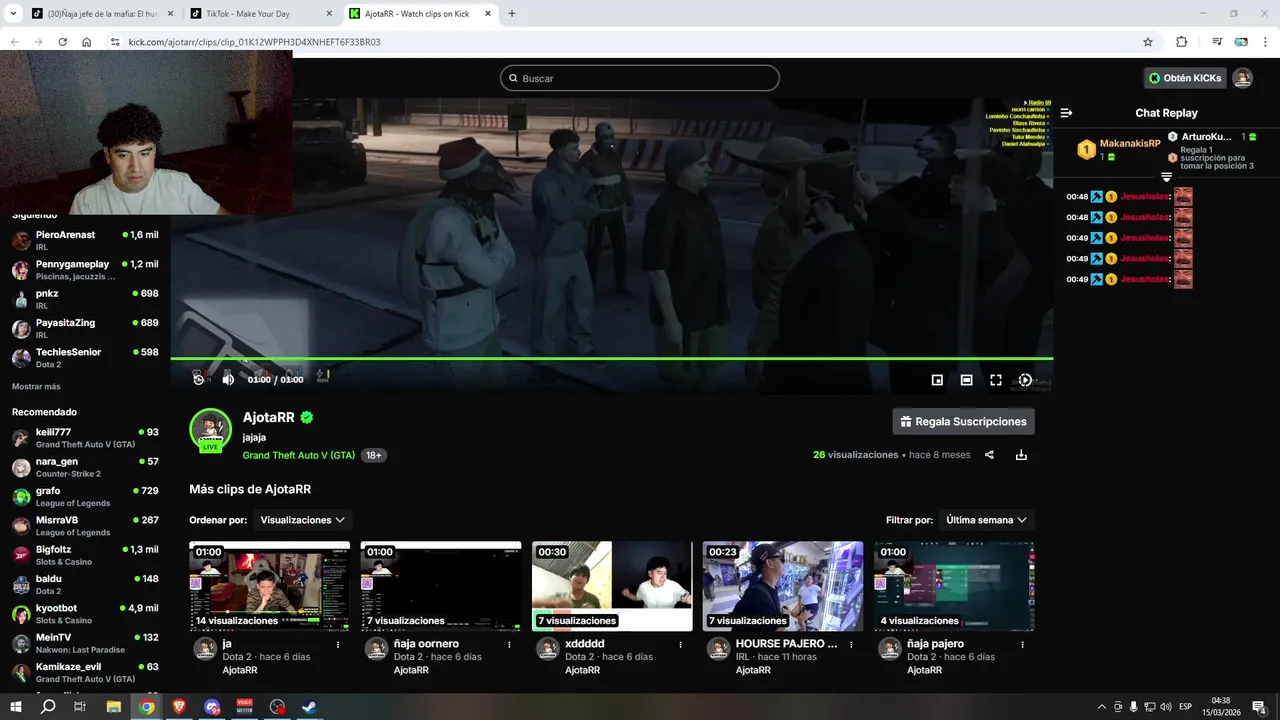
Task: Open the TechiesSenior channel avatar
Action: pos(20,358)
